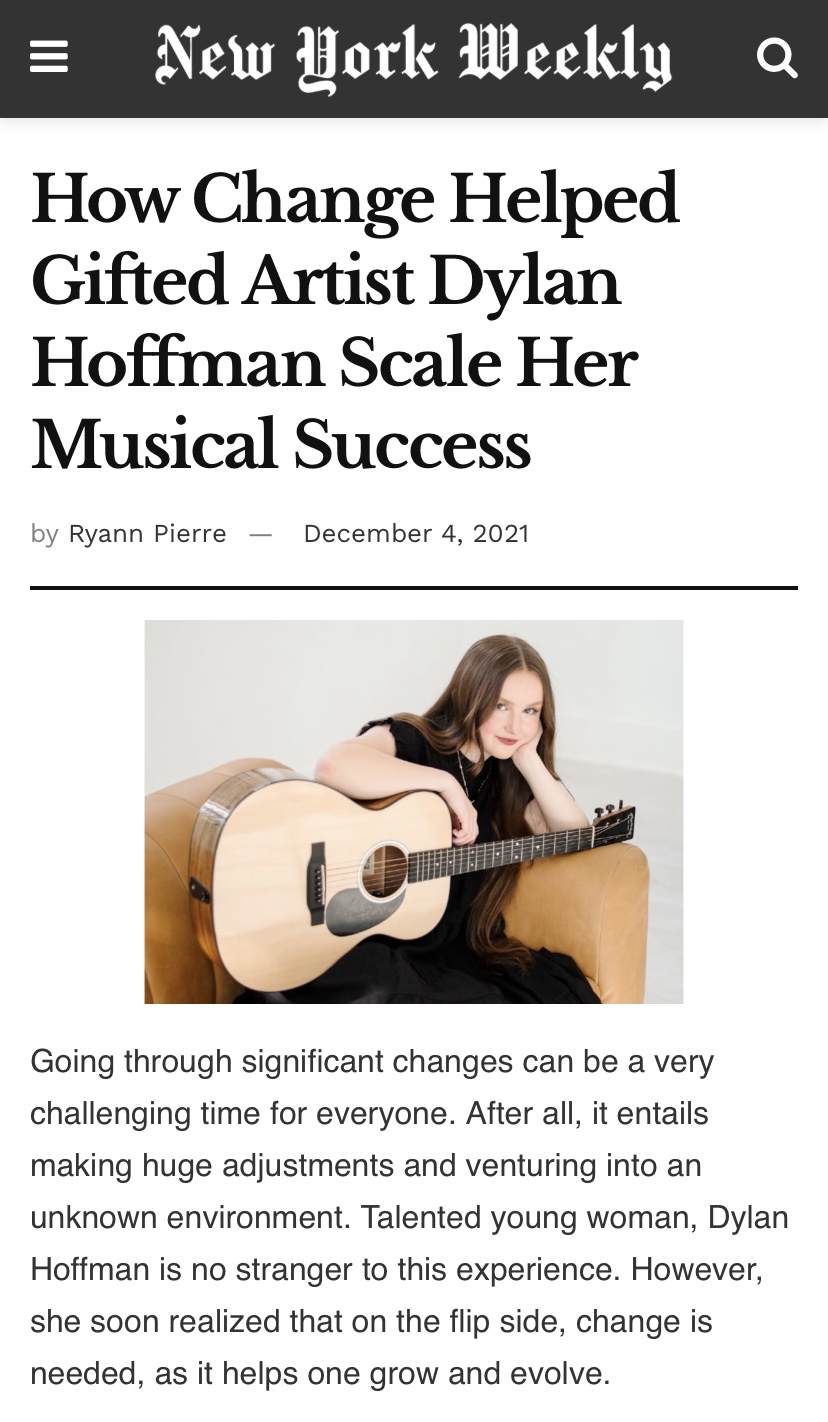This screenshot has width=828, height=1422.
Task: Click the black divider under the byline
Action: click(x=413, y=588)
